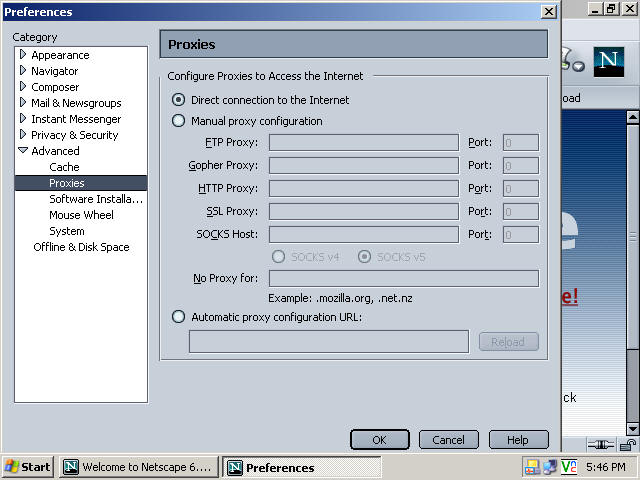
Task: Click the Reload button
Action: click(x=509, y=342)
